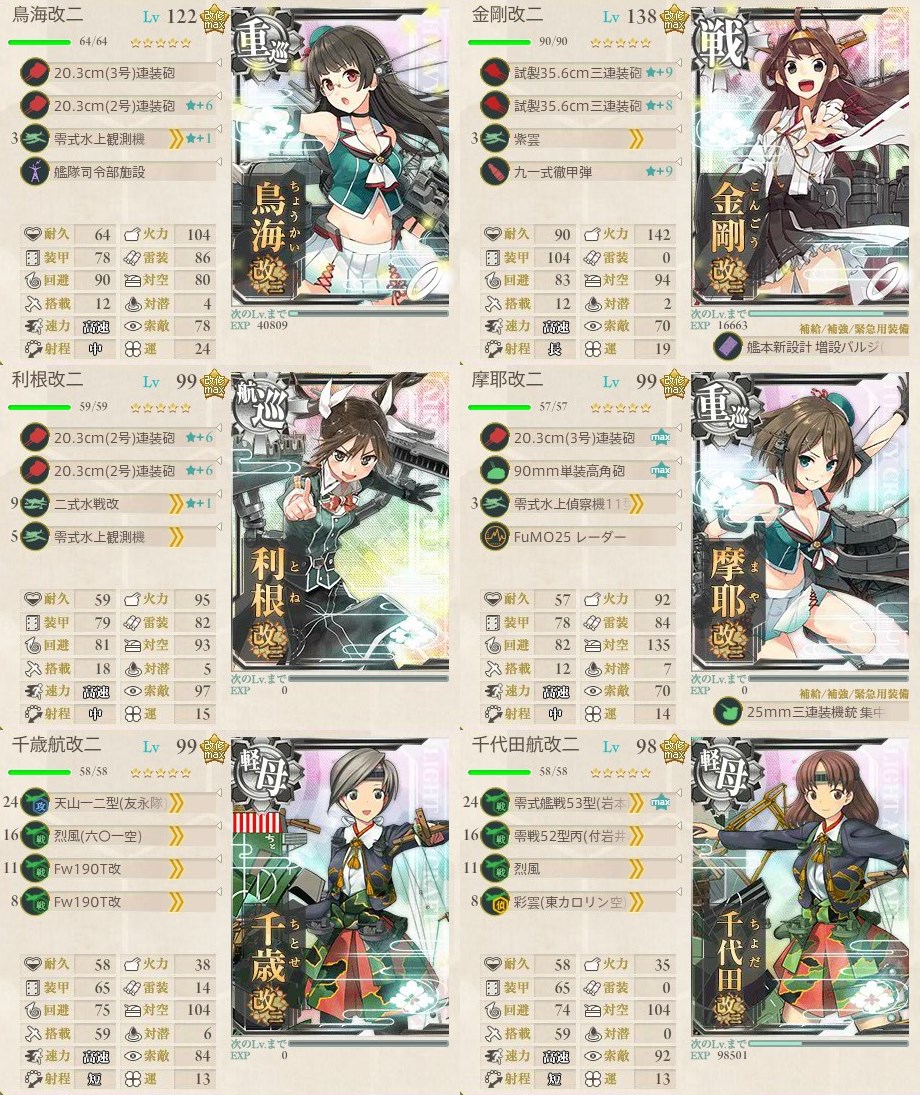Click the Tenzan Model 12 torpedo bomber icon

[x=34, y=803]
